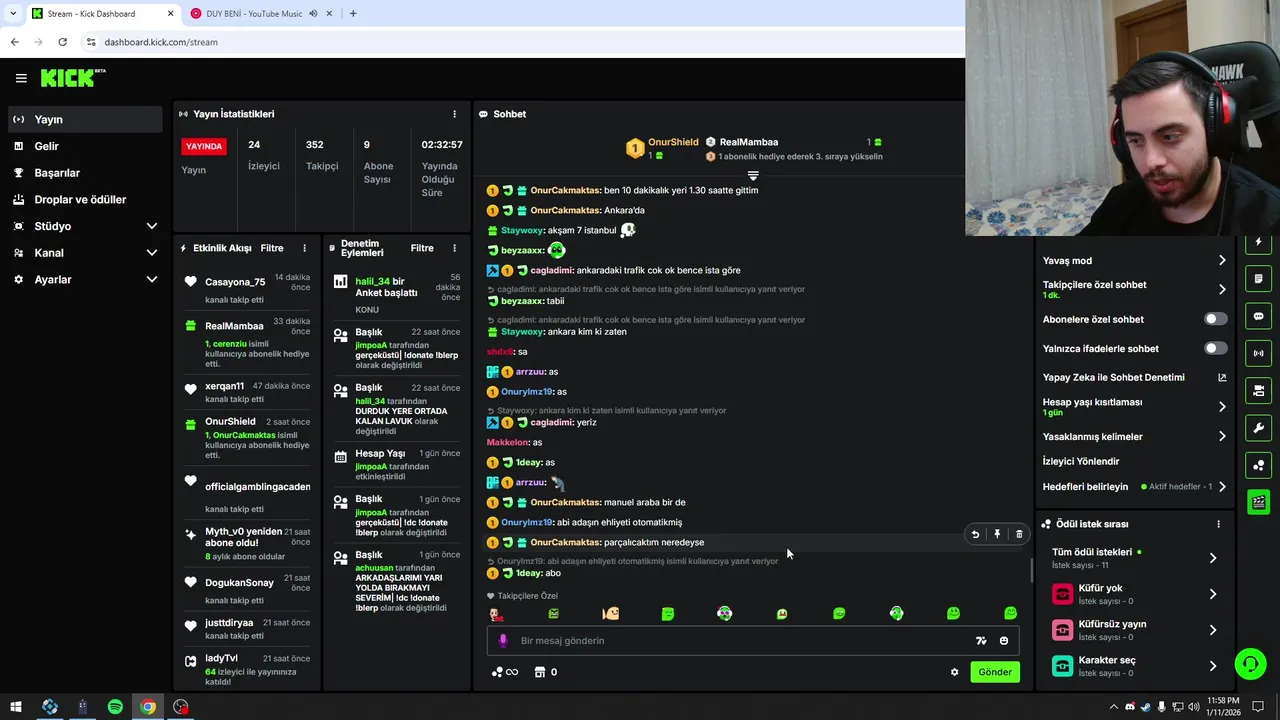Mute the YouTube Music tab audio icon
The width and height of the screenshot is (1280, 720).
(313, 13)
